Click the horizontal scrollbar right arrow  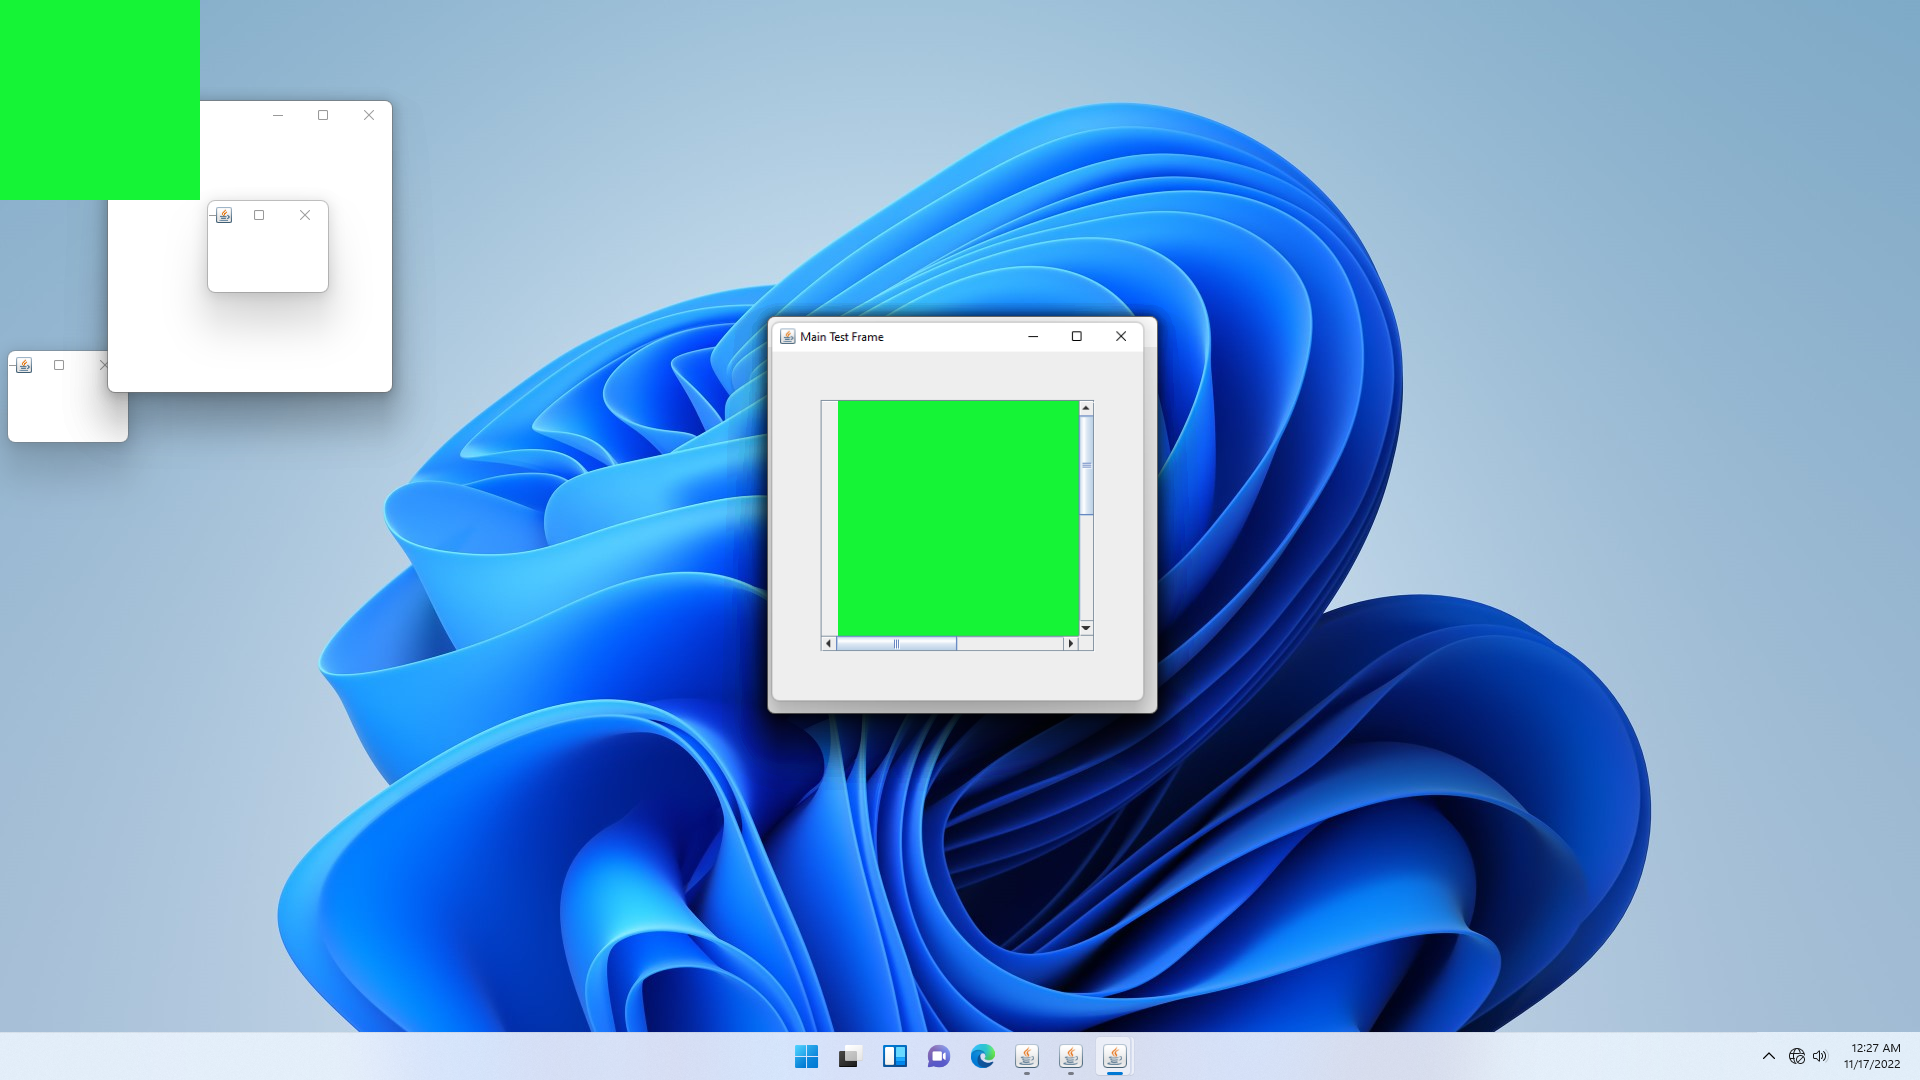tap(1071, 644)
